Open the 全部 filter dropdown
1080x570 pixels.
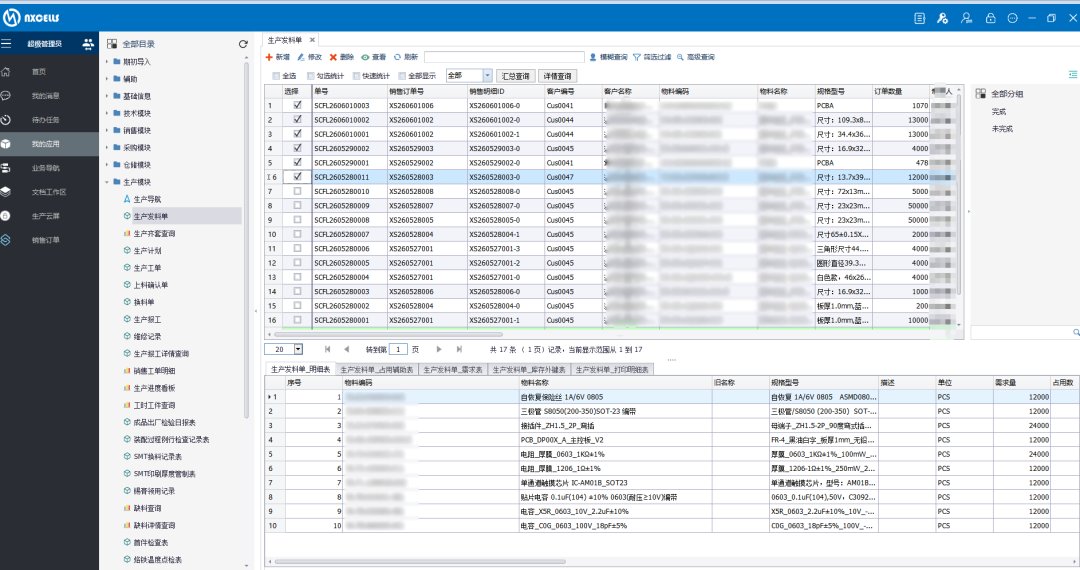point(488,76)
